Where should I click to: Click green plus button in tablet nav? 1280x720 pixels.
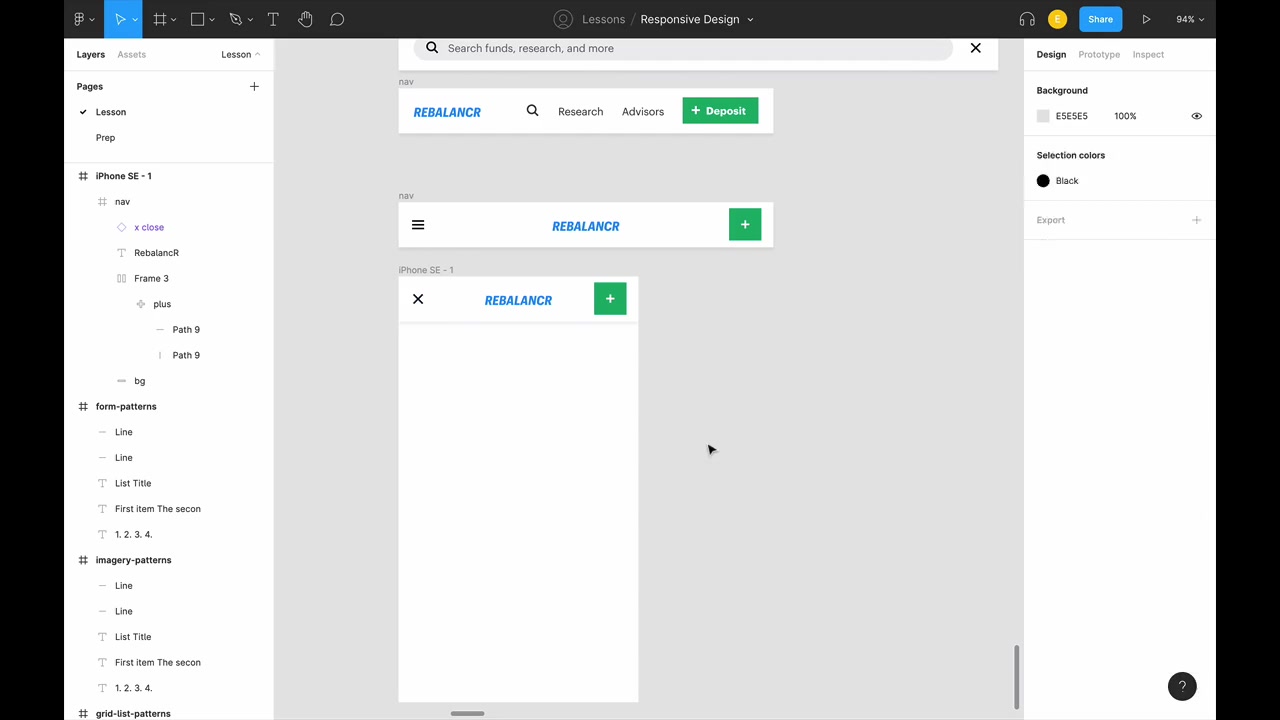pyautogui.click(x=745, y=225)
